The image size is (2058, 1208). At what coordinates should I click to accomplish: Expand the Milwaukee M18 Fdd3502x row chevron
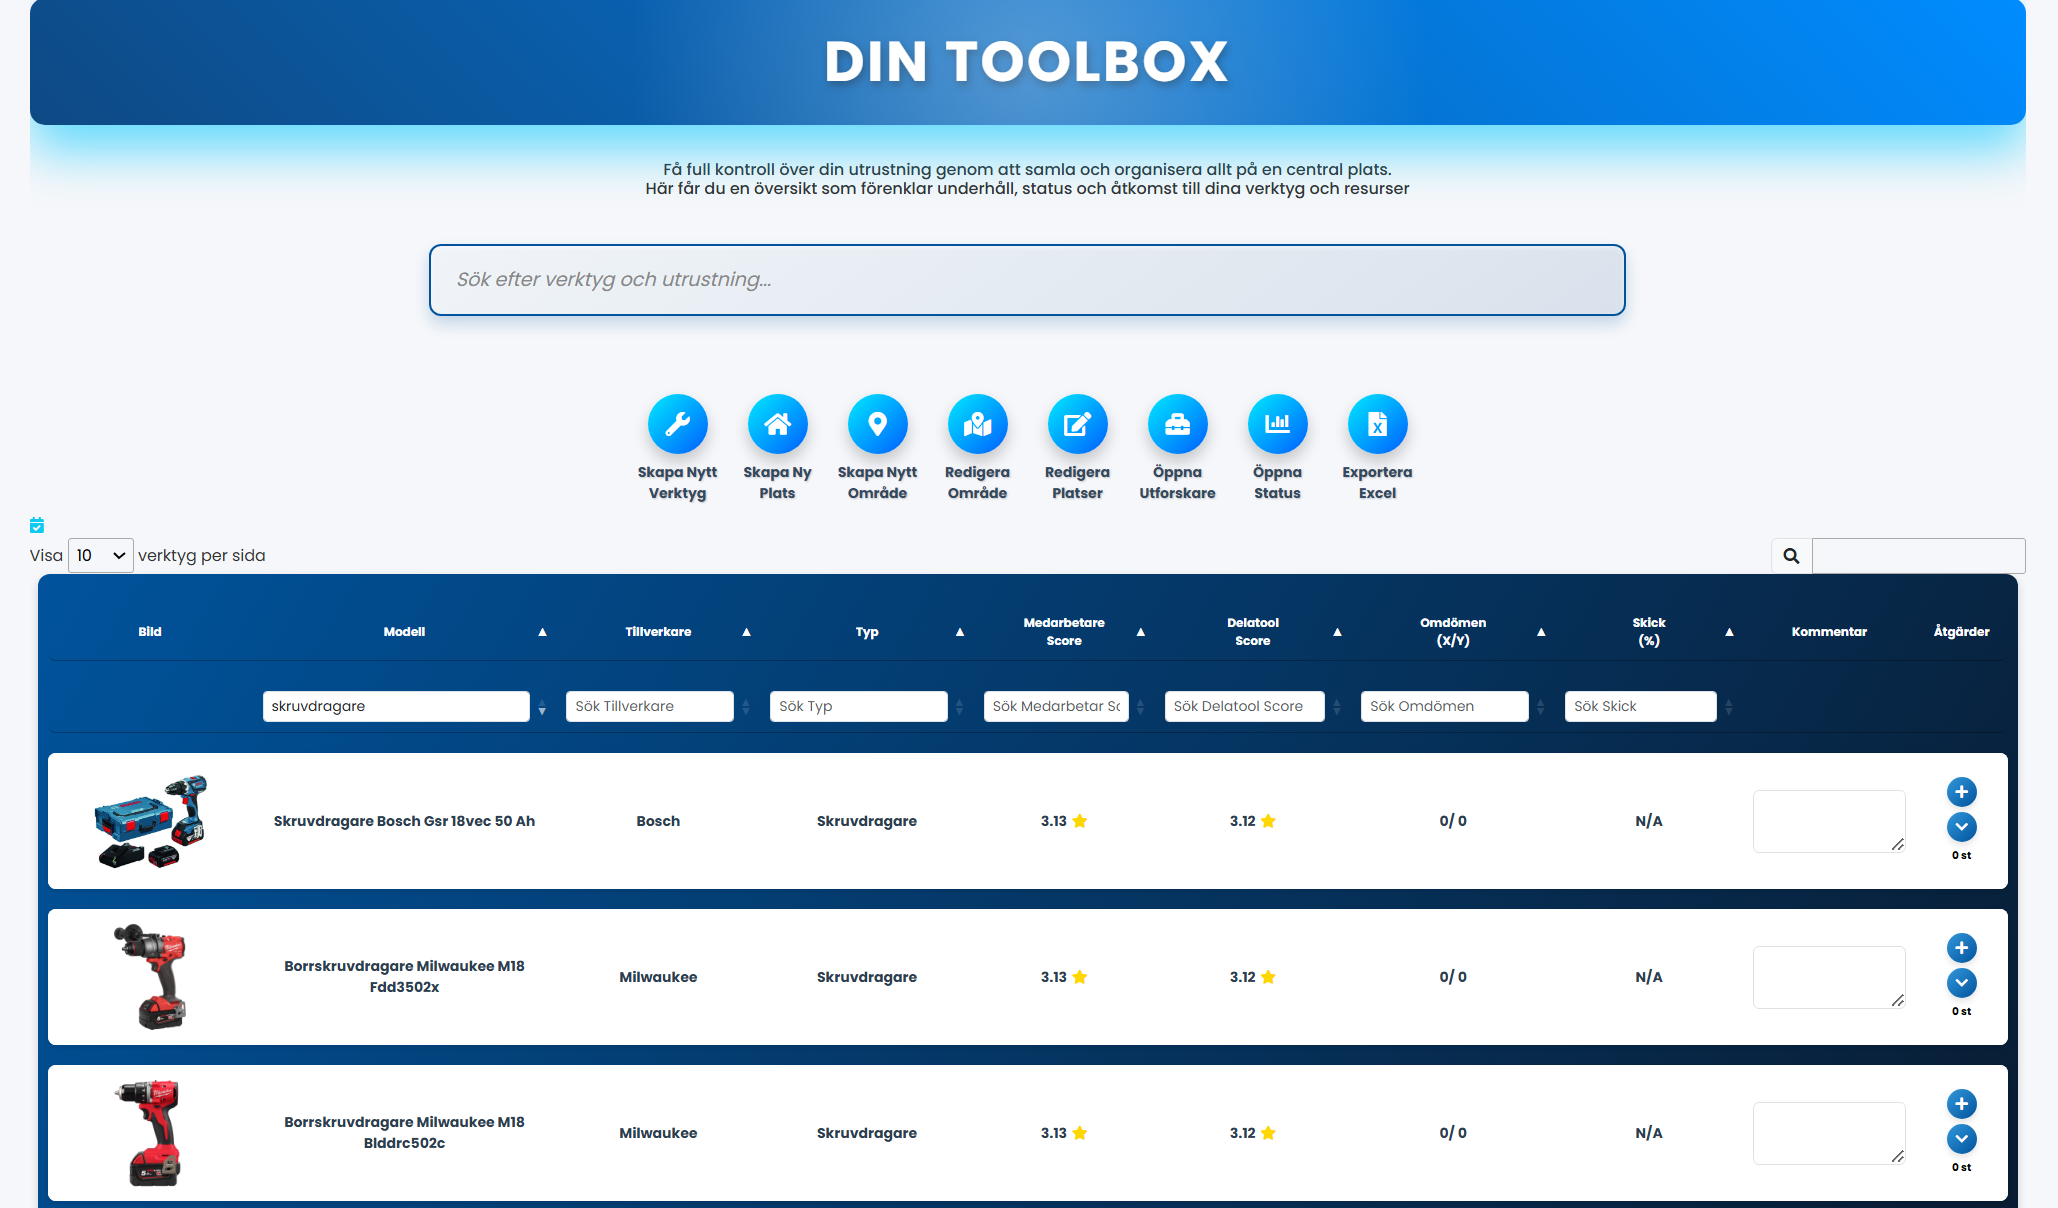click(1961, 983)
